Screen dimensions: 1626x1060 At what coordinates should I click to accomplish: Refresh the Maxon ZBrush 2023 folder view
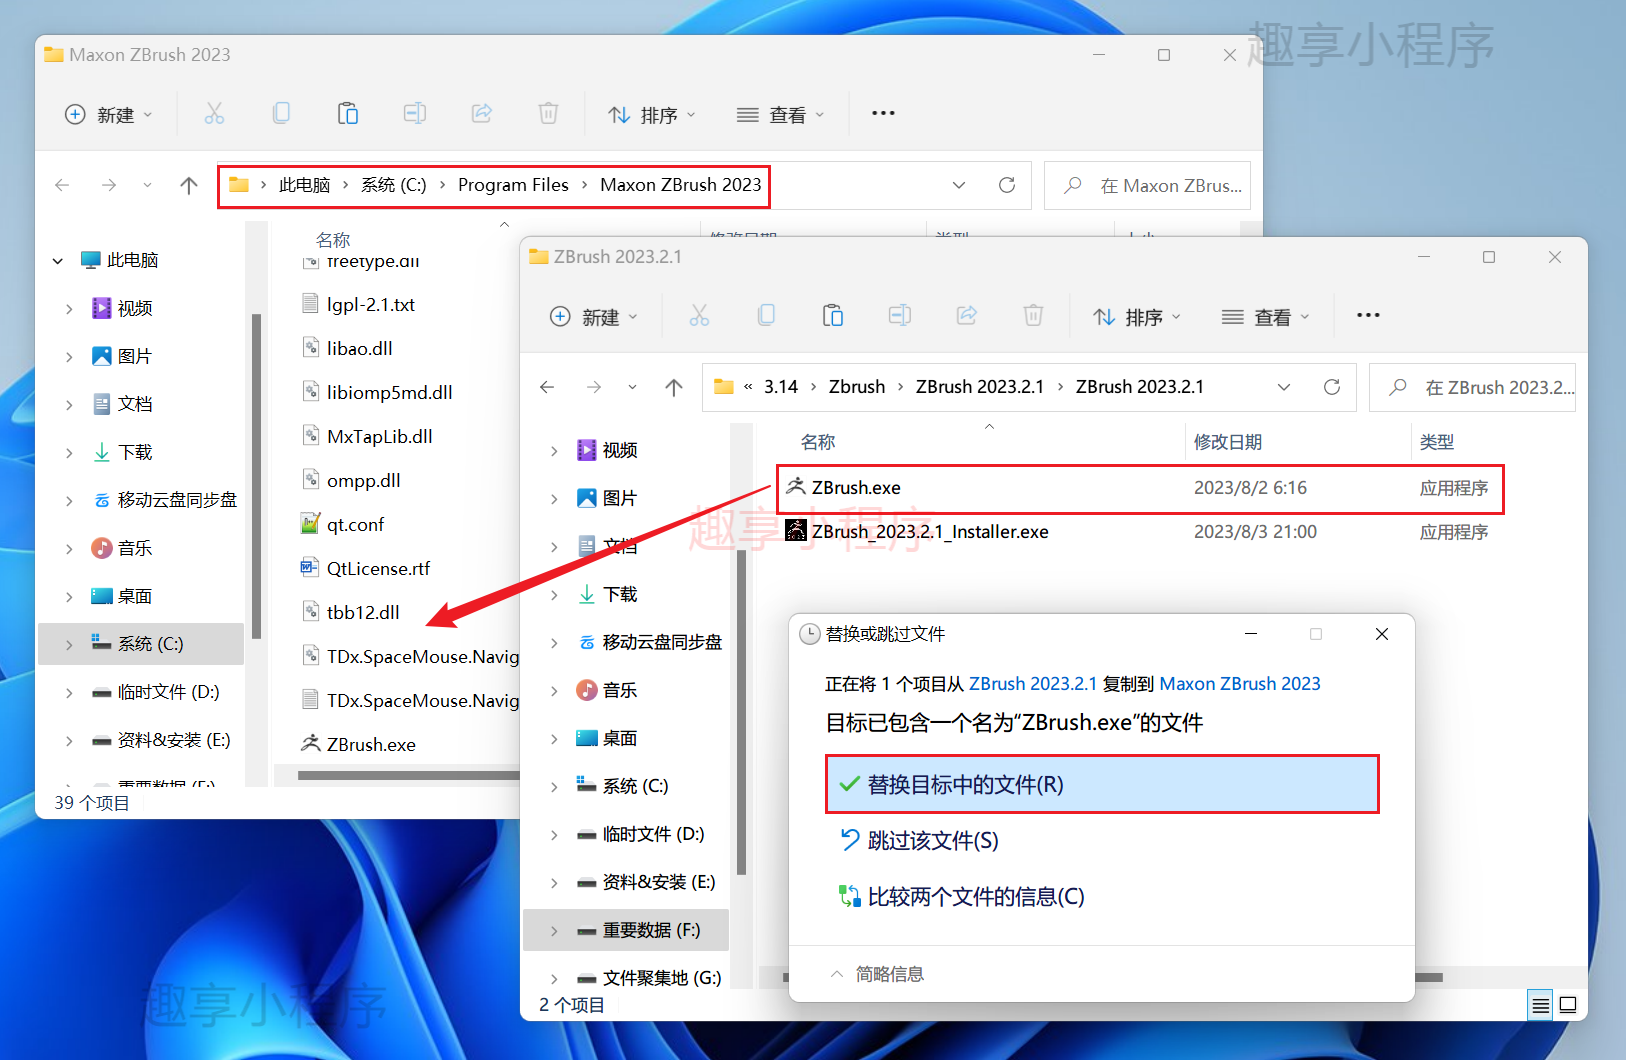point(1007,185)
